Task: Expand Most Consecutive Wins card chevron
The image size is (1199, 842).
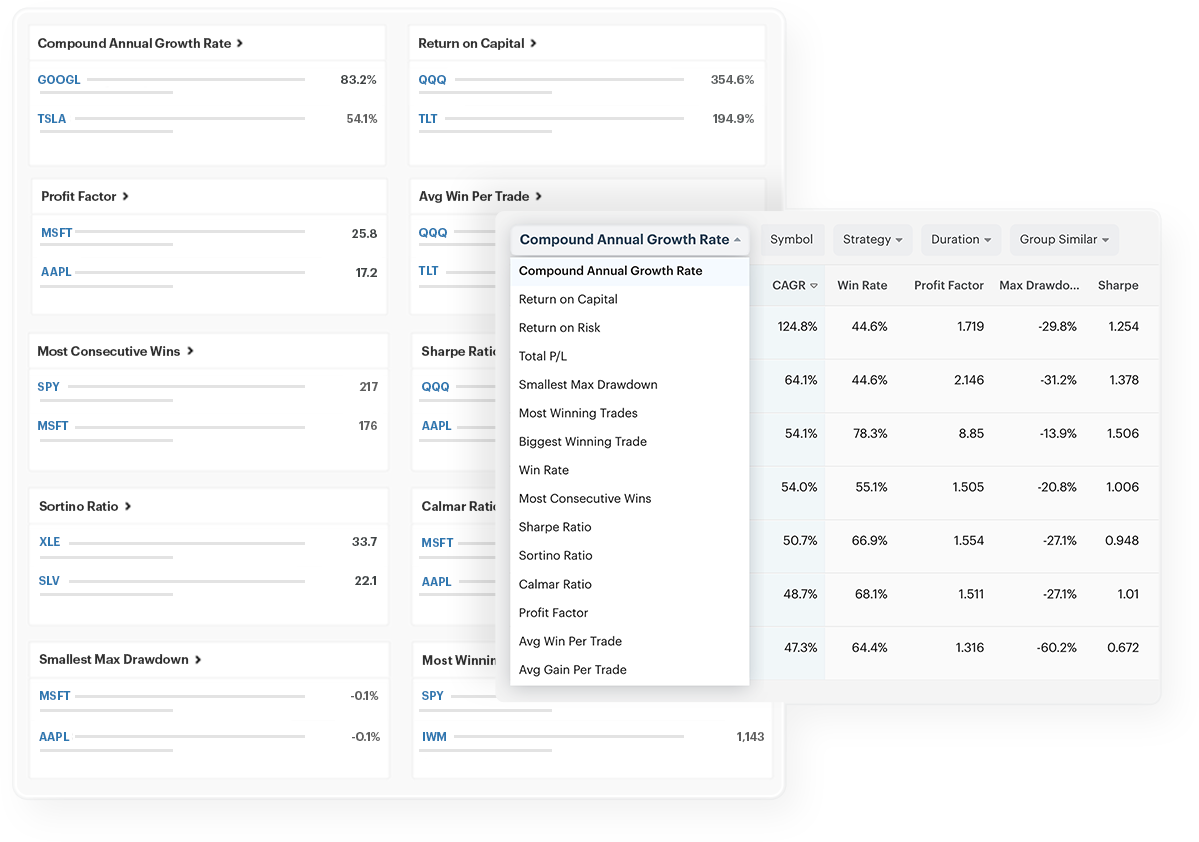Action: [x=190, y=351]
